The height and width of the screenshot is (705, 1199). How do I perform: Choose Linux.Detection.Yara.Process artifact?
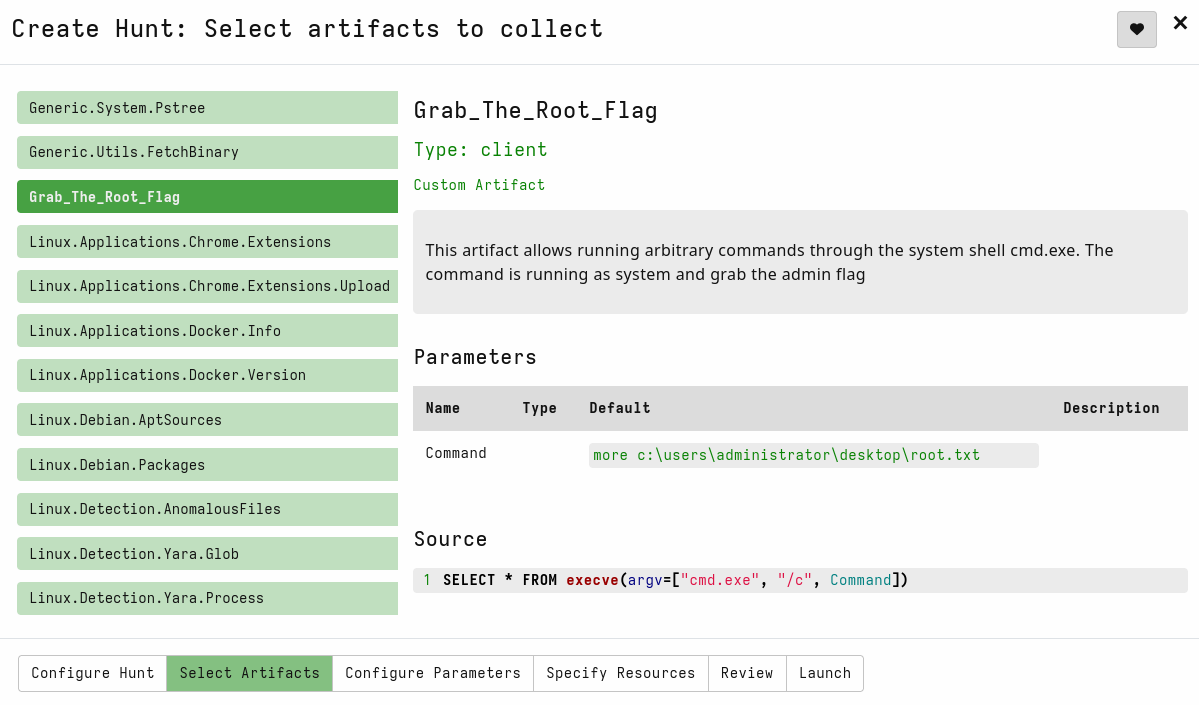click(x=207, y=598)
